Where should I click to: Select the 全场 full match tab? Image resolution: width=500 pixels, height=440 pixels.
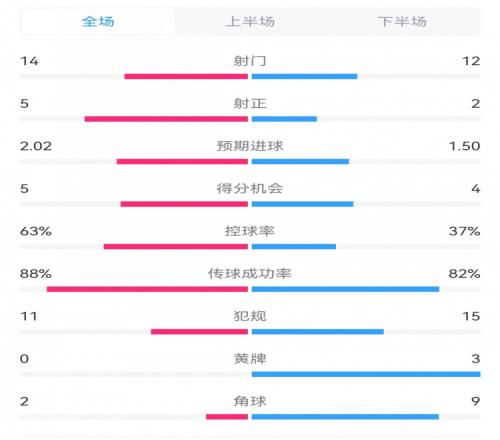pos(98,22)
